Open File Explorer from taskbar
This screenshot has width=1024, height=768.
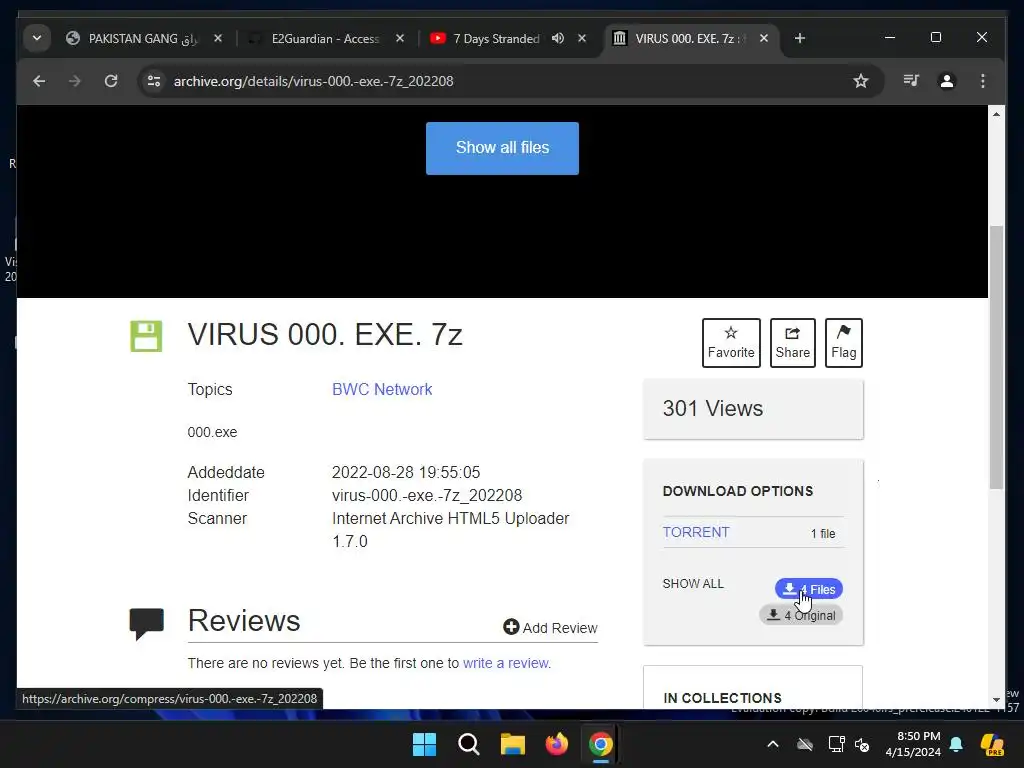click(513, 744)
